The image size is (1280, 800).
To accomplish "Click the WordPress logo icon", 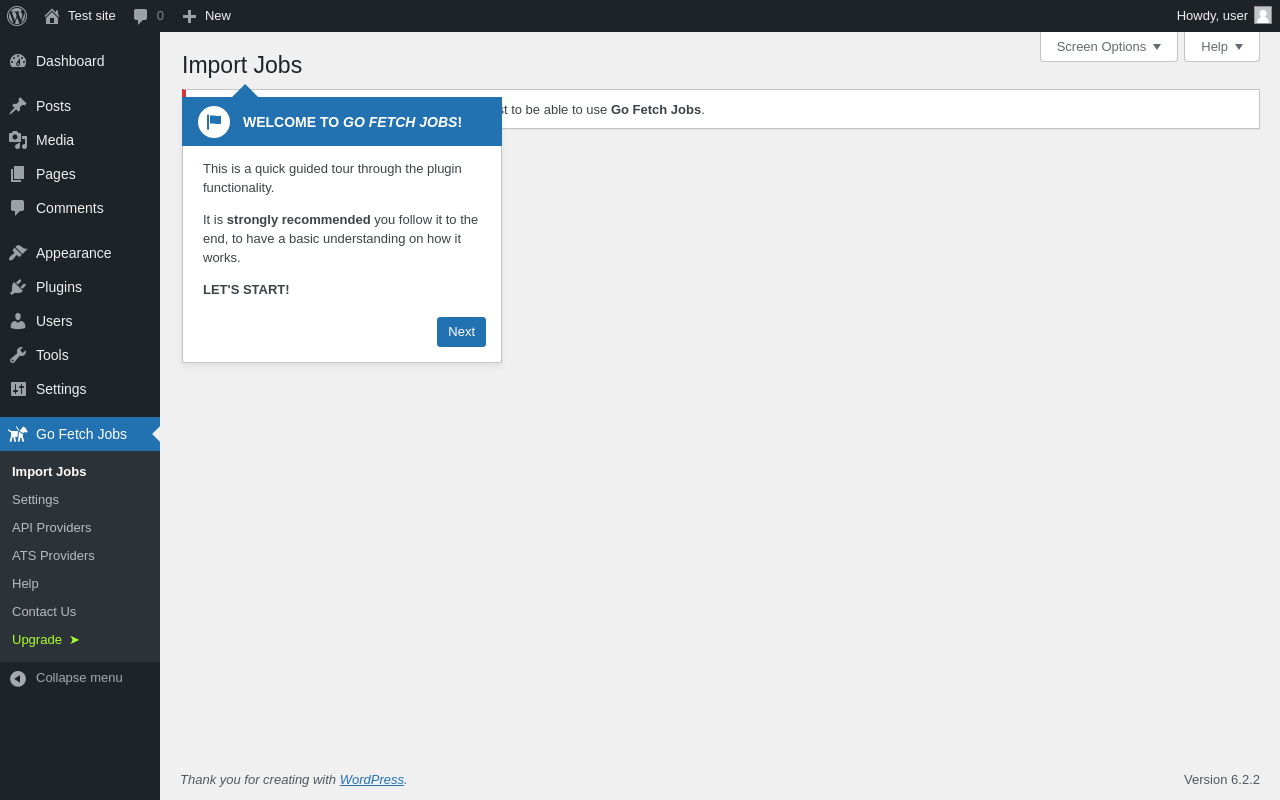I will (x=17, y=16).
